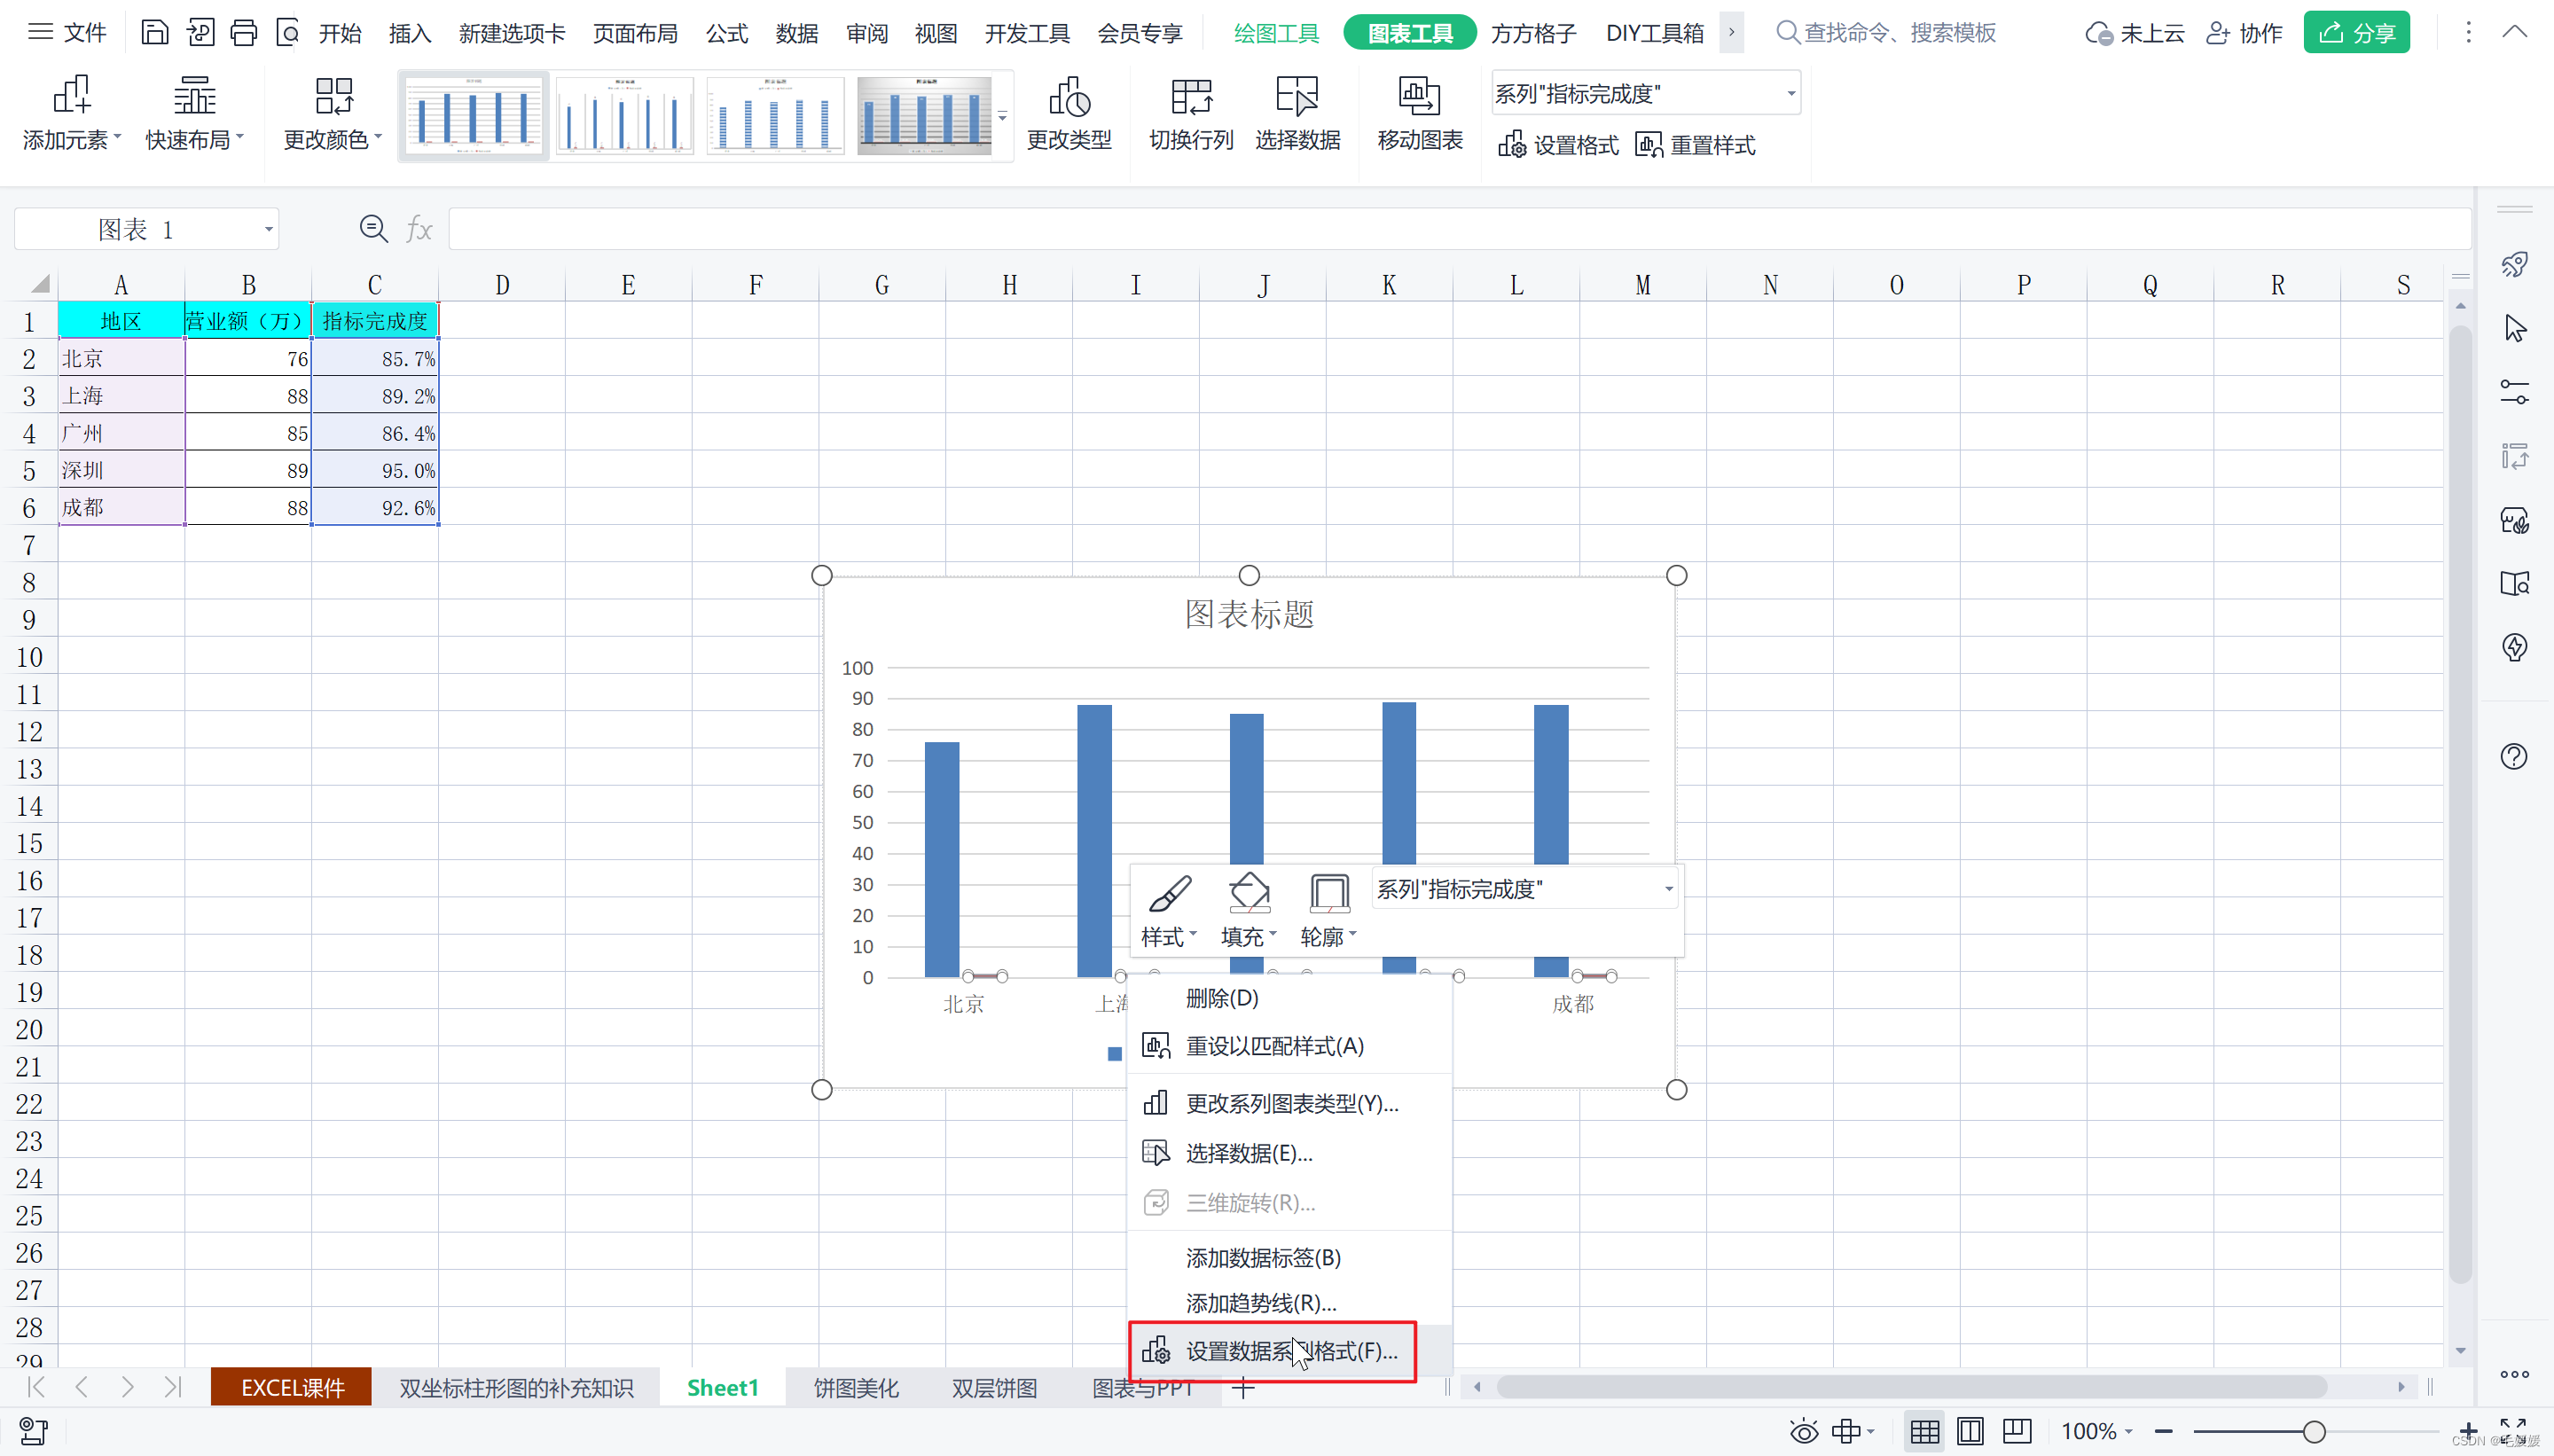
Task: Toggle normal grid view in status bar
Action: [1924, 1431]
